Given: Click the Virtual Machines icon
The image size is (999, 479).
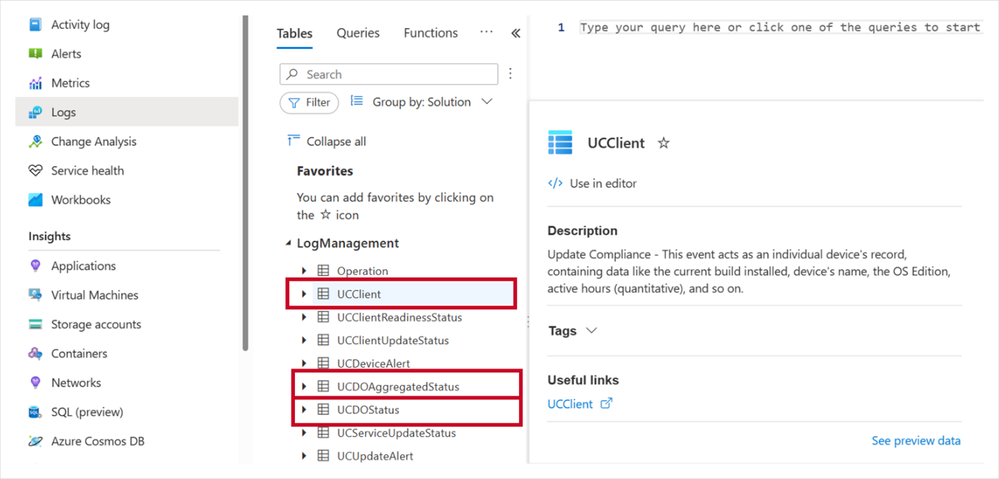Looking at the screenshot, I should pos(36,295).
